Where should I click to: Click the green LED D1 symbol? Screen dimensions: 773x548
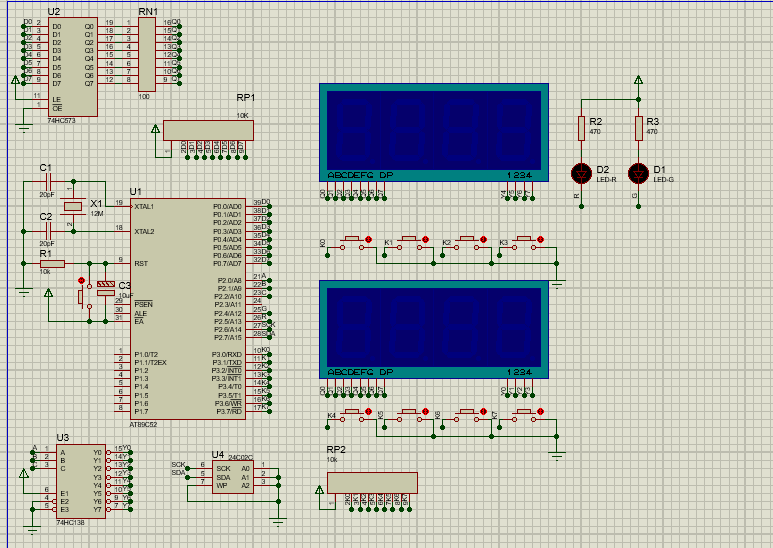pos(638,173)
